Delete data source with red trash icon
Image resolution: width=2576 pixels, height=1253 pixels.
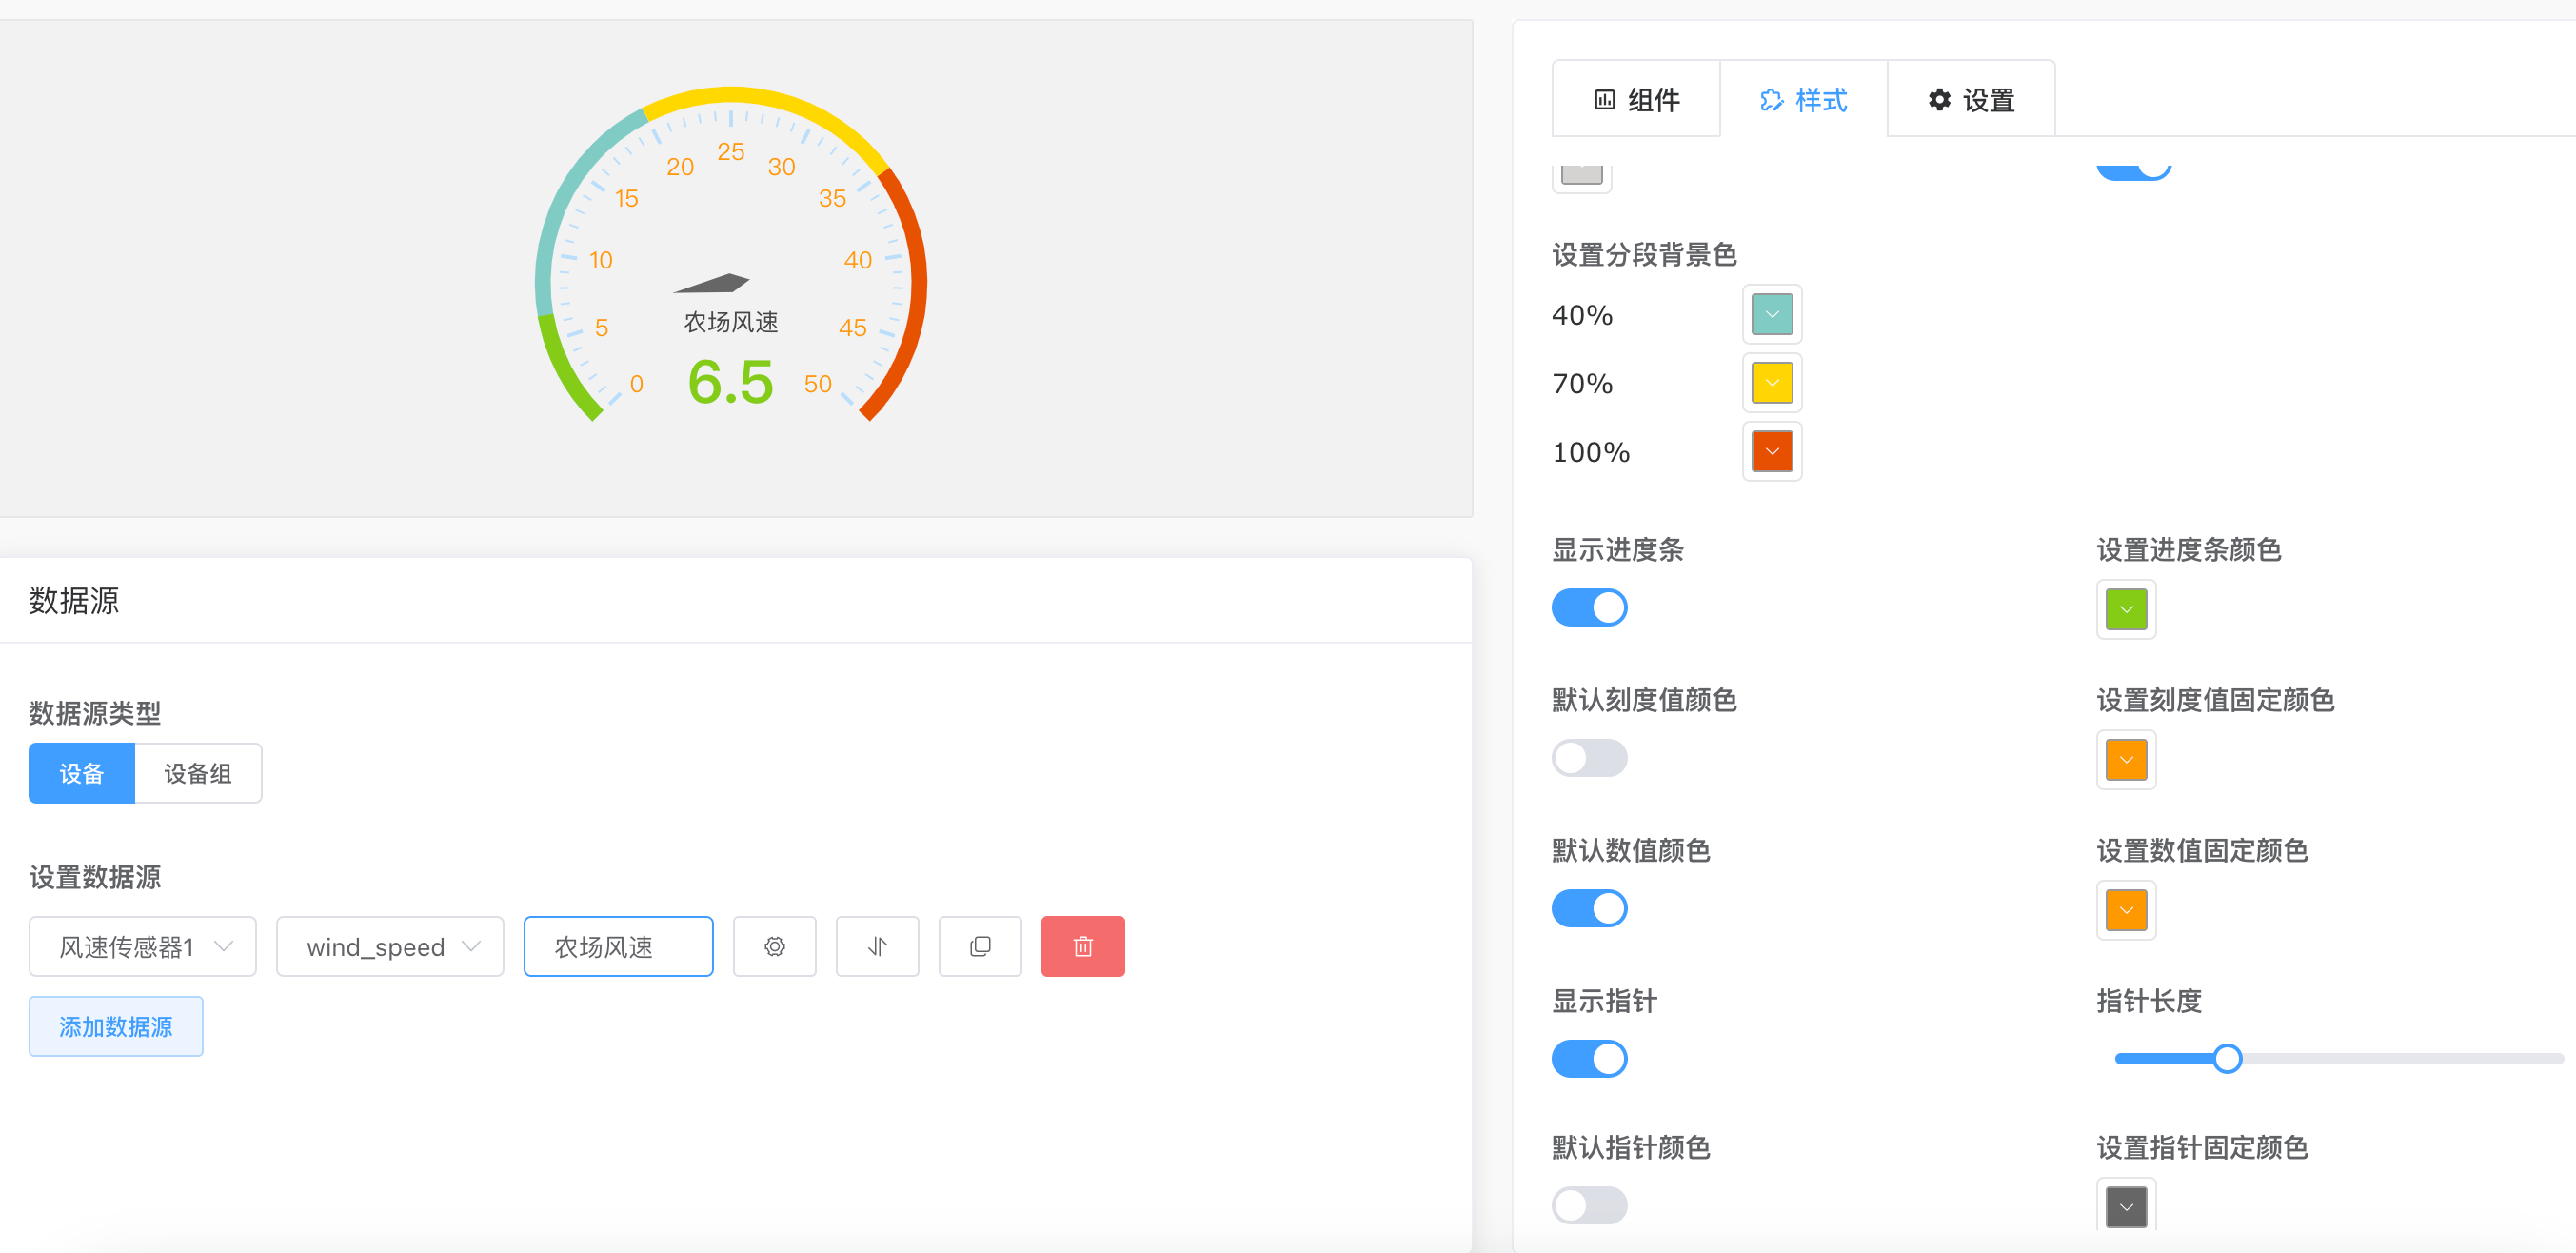tap(1082, 946)
